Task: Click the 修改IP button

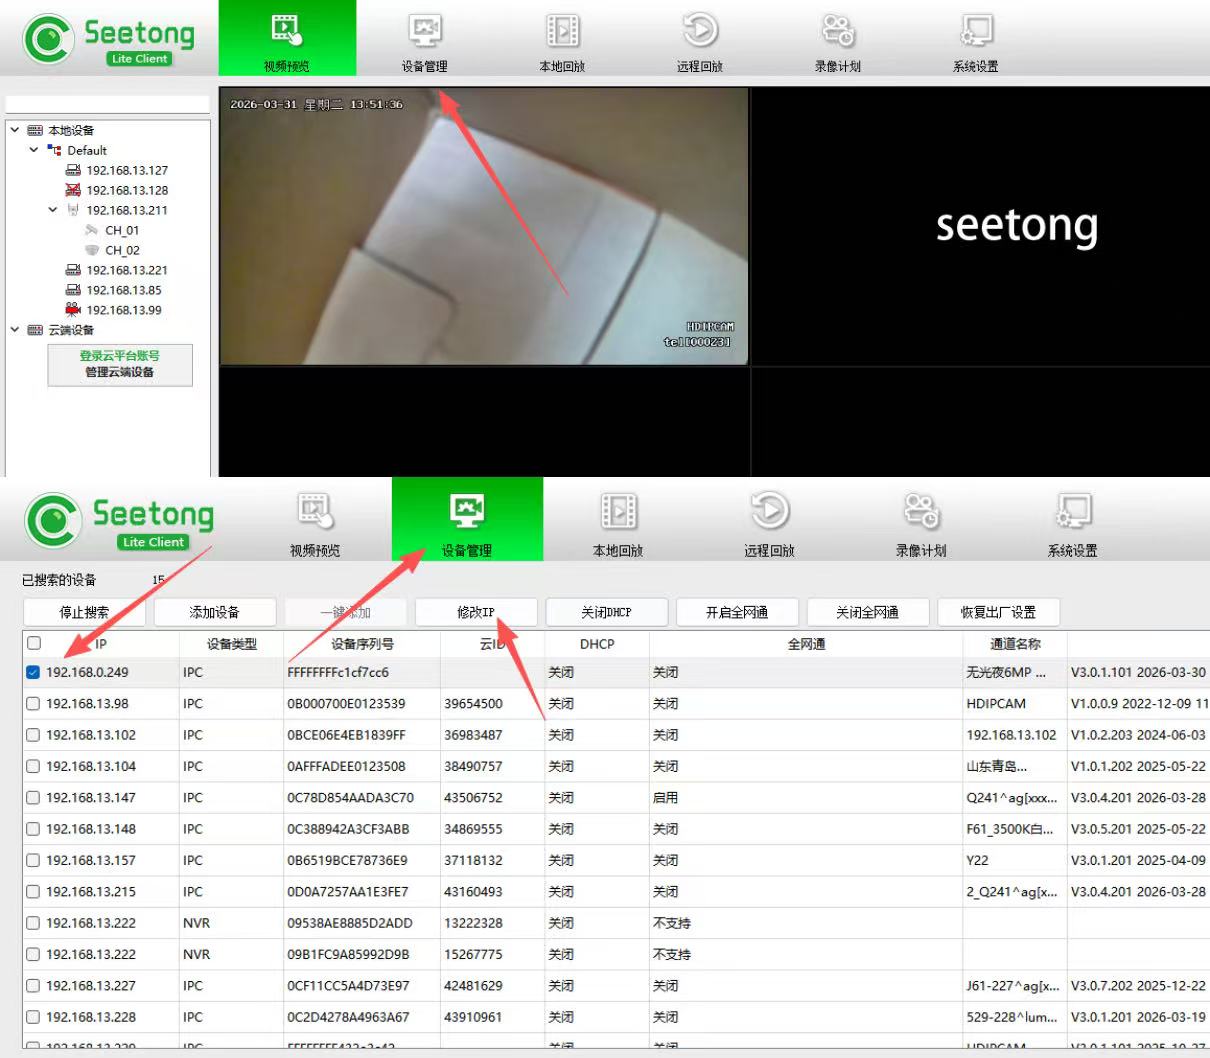Action: pos(476,612)
